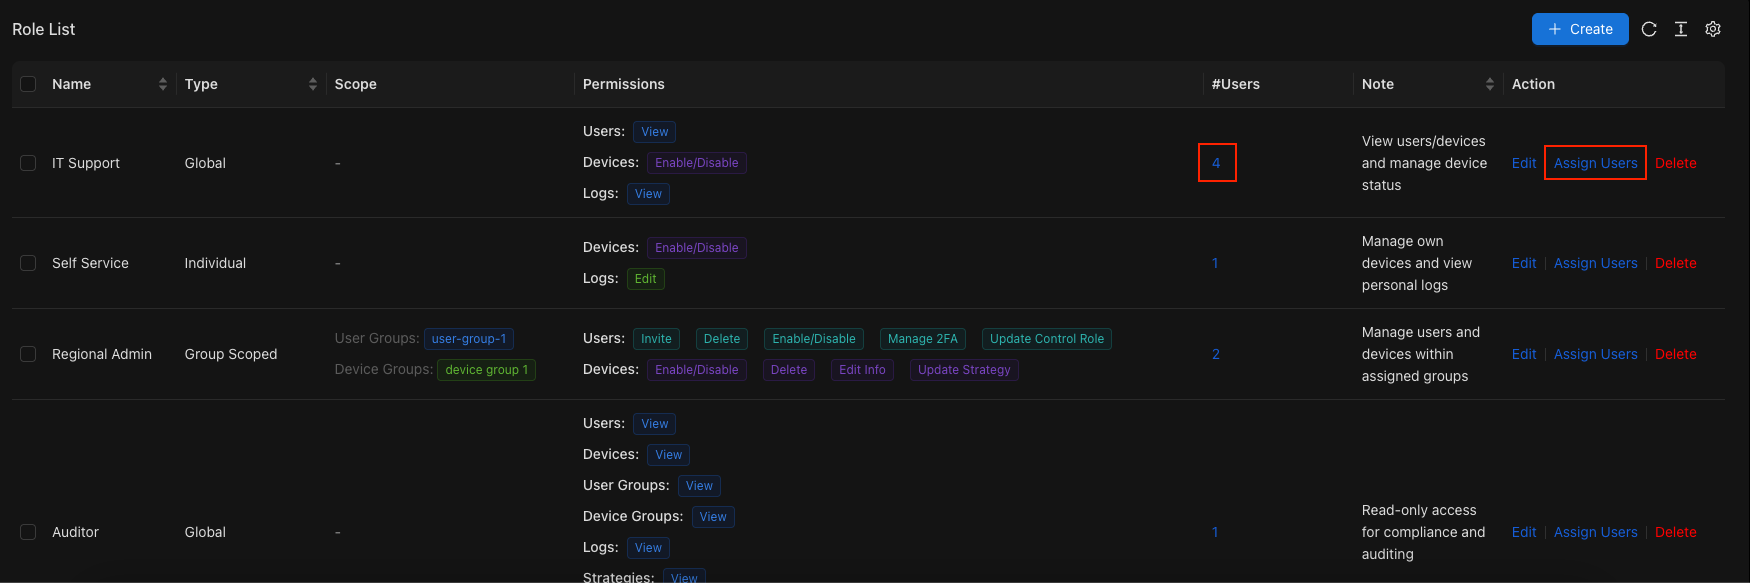
Task: Check the Regional Admin row checkbox
Action: (28, 354)
